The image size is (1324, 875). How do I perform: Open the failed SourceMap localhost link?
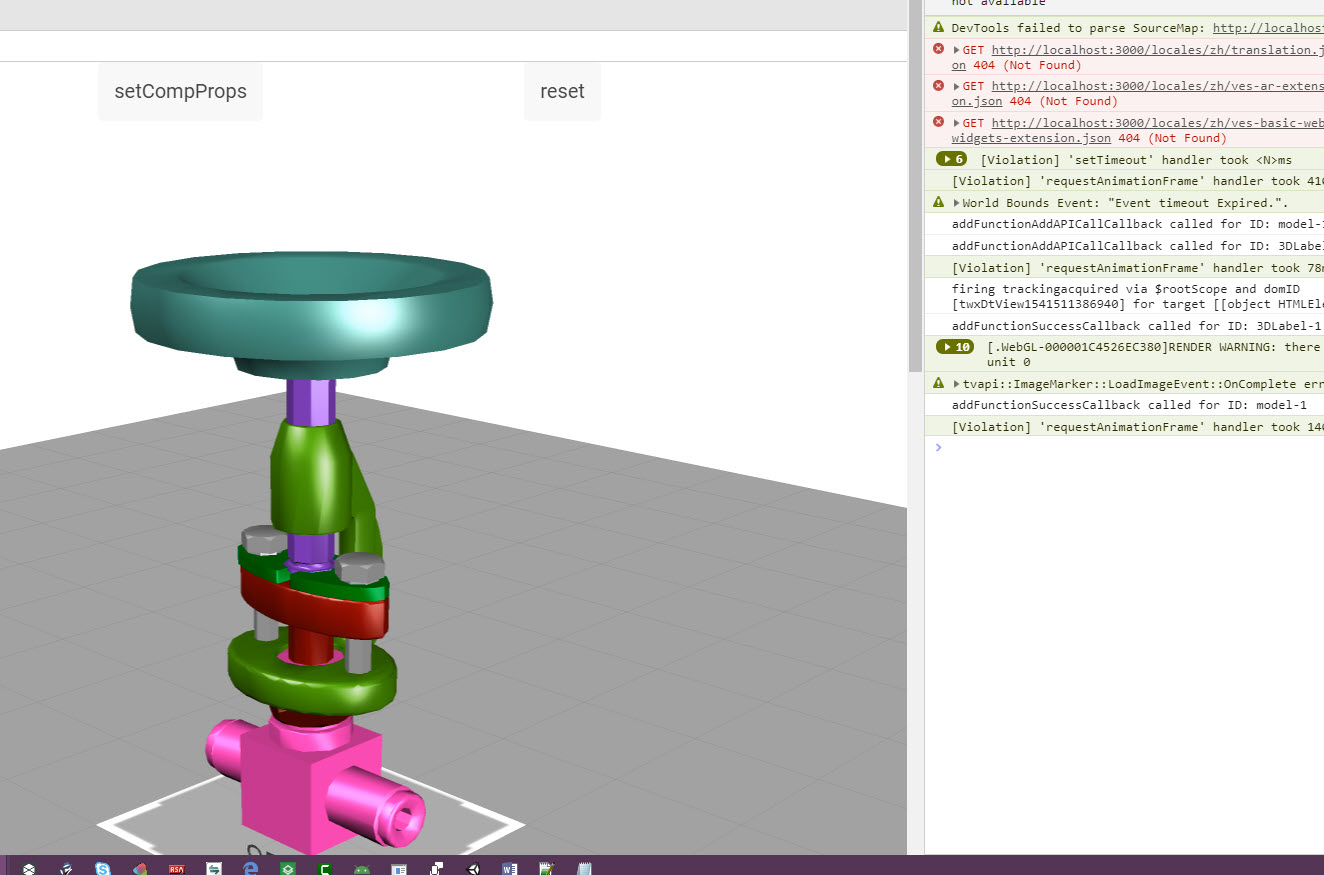click(x=1268, y=27)
